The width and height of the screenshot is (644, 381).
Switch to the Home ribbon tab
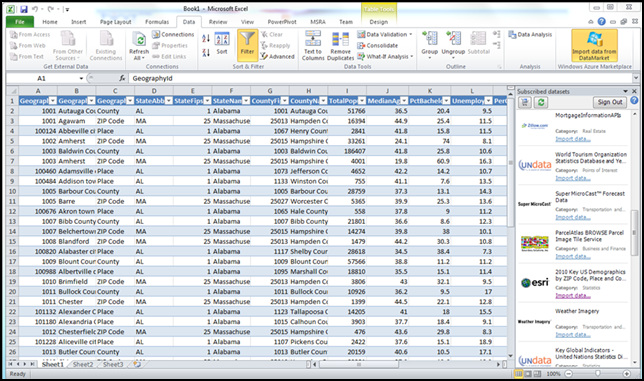tap(50, 22)
